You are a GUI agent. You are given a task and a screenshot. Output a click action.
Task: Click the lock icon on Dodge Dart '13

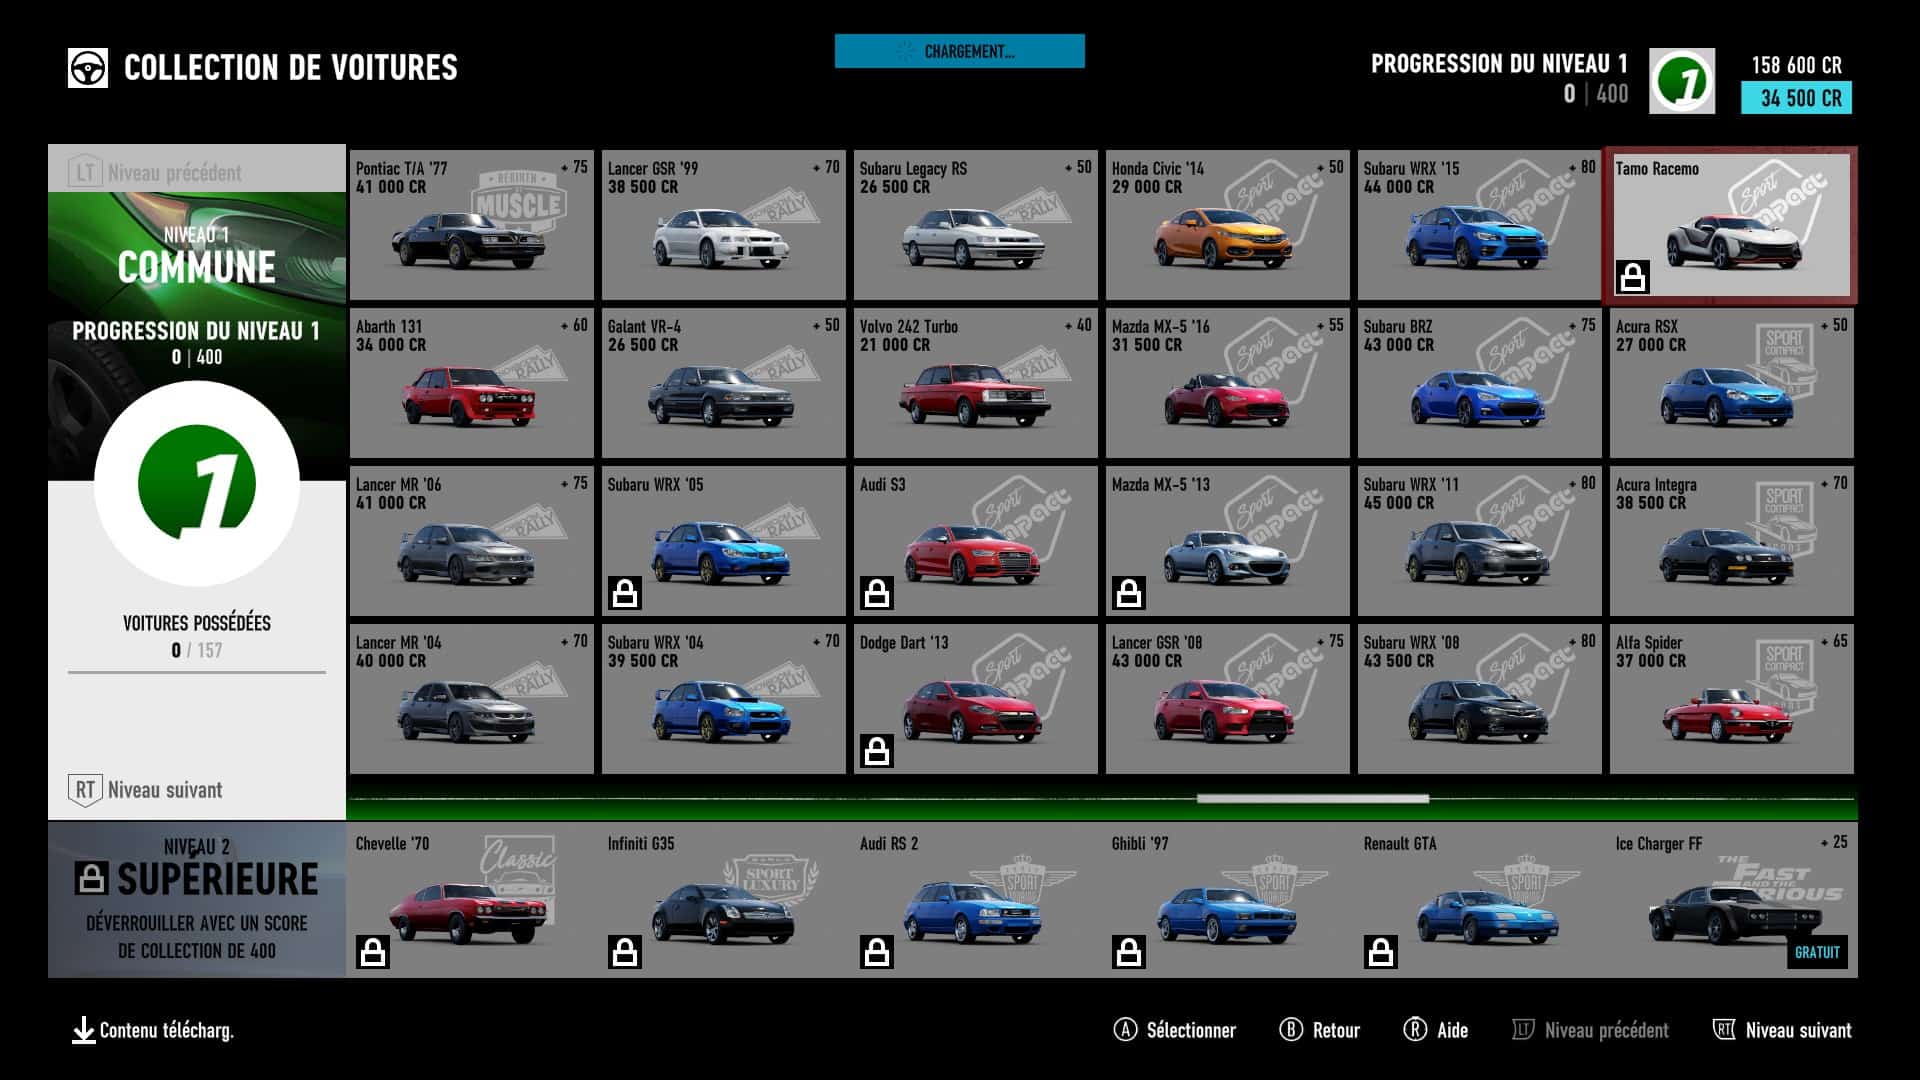(877, 751)
